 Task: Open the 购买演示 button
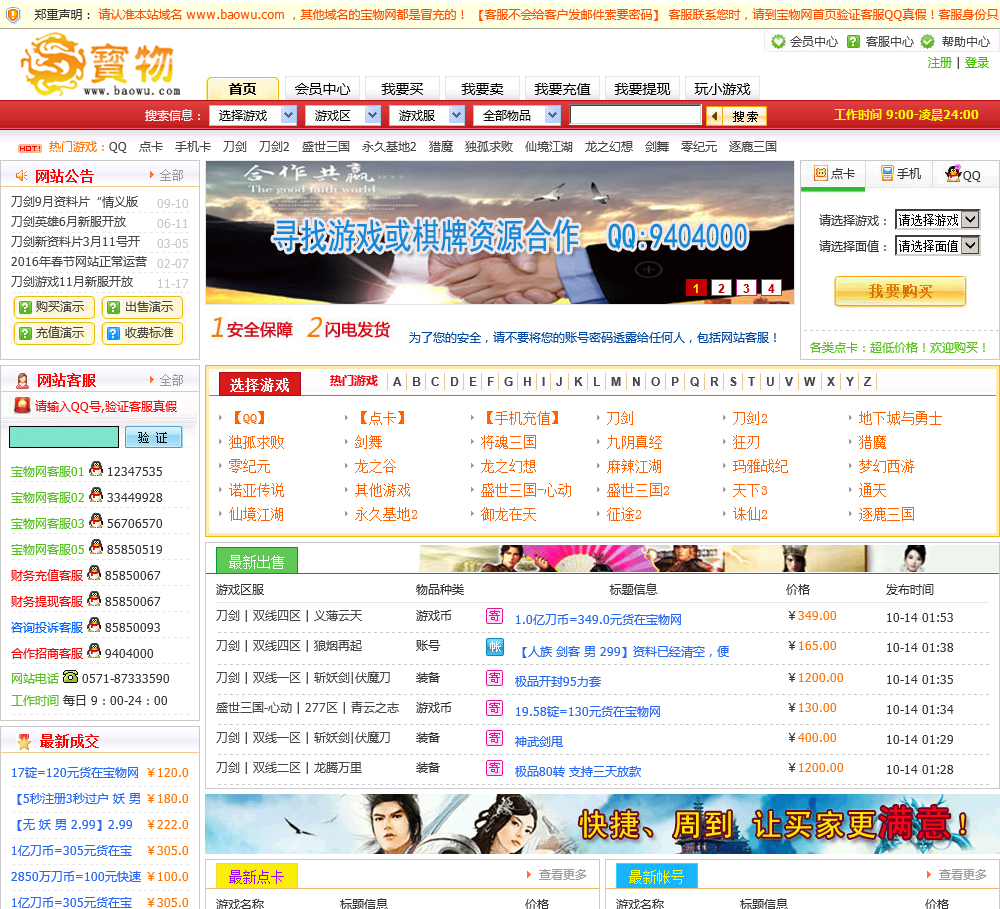pos(54,307)
